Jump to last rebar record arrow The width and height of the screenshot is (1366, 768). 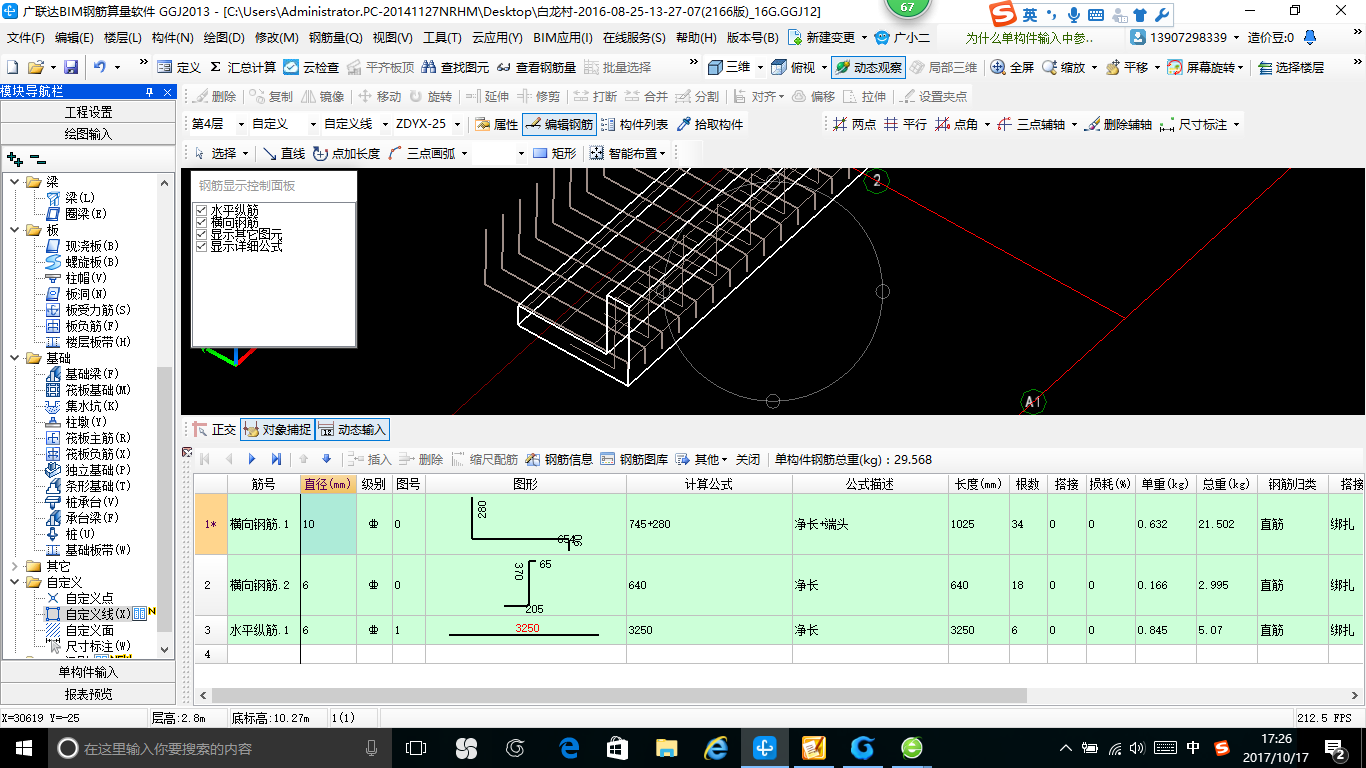(276, 459)
